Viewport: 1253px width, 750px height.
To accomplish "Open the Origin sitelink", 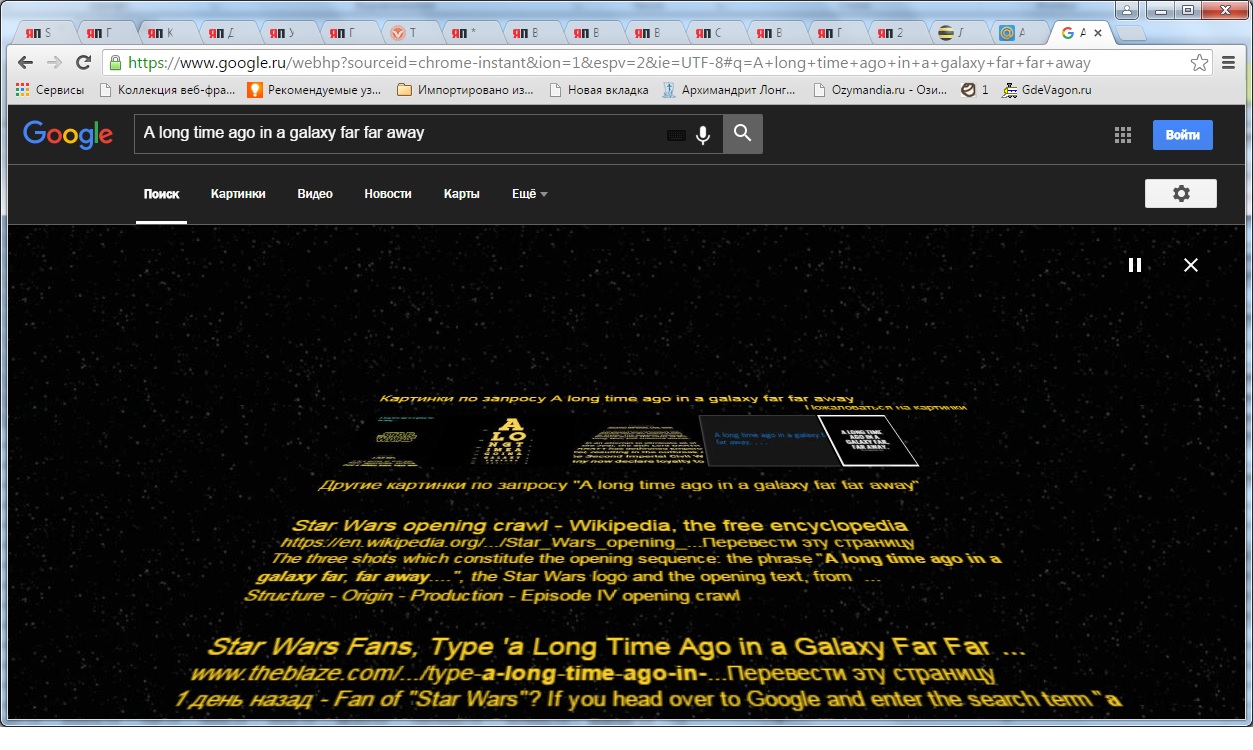I will (x=369, y=596).
